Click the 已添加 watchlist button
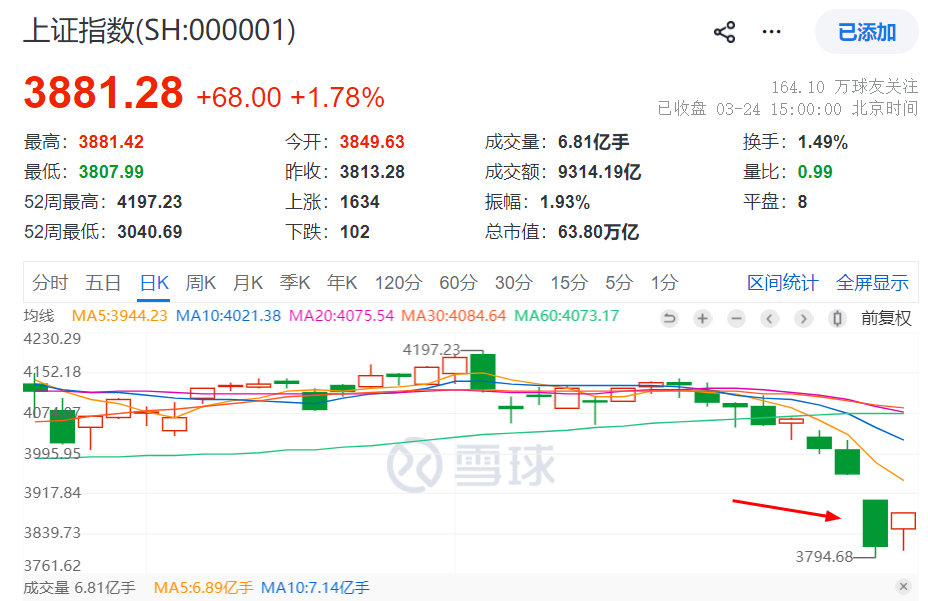This screenshot has width=928, height=601. click(867, 32)
